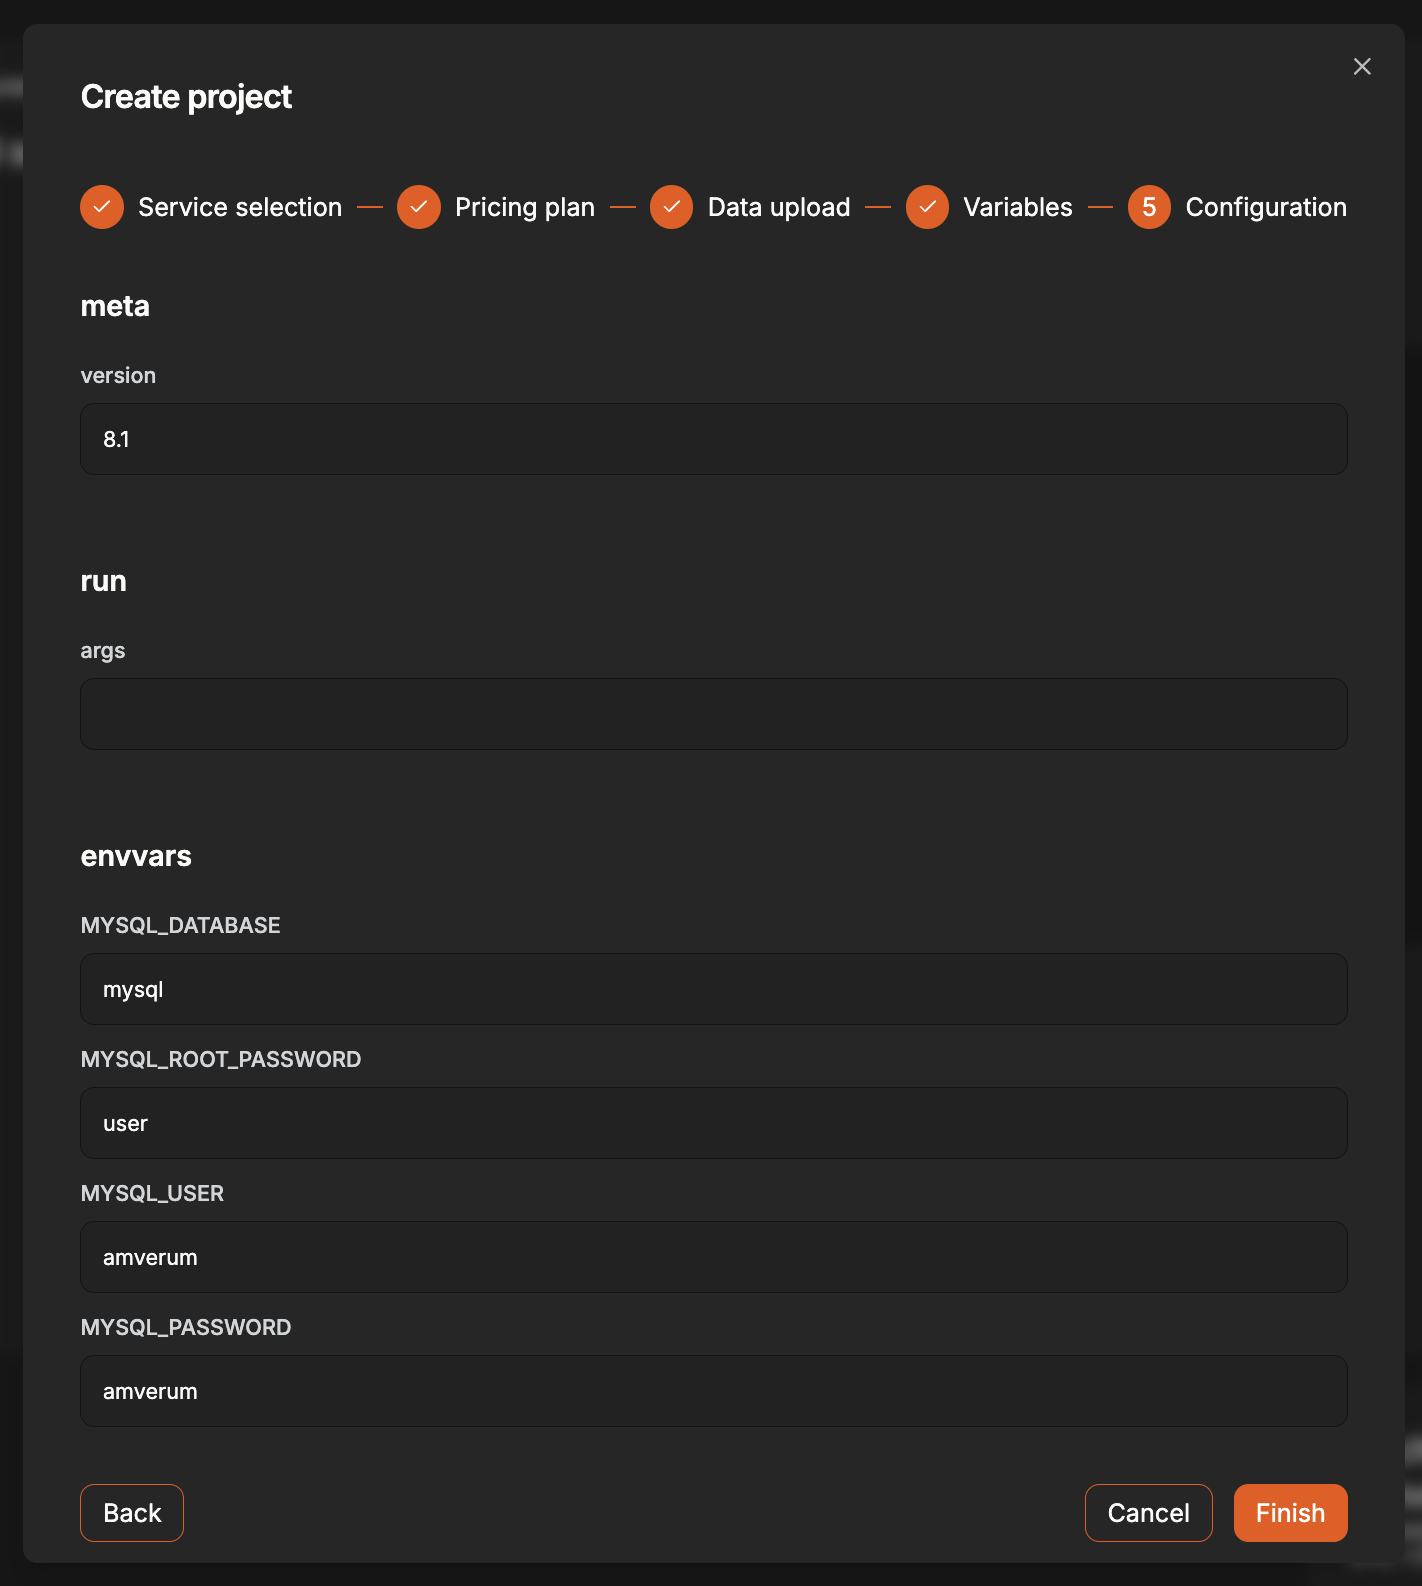The width and height of the screenshot is (1422, 1586).
Task: Open the Data upload step label
Action: click(779, 207)
